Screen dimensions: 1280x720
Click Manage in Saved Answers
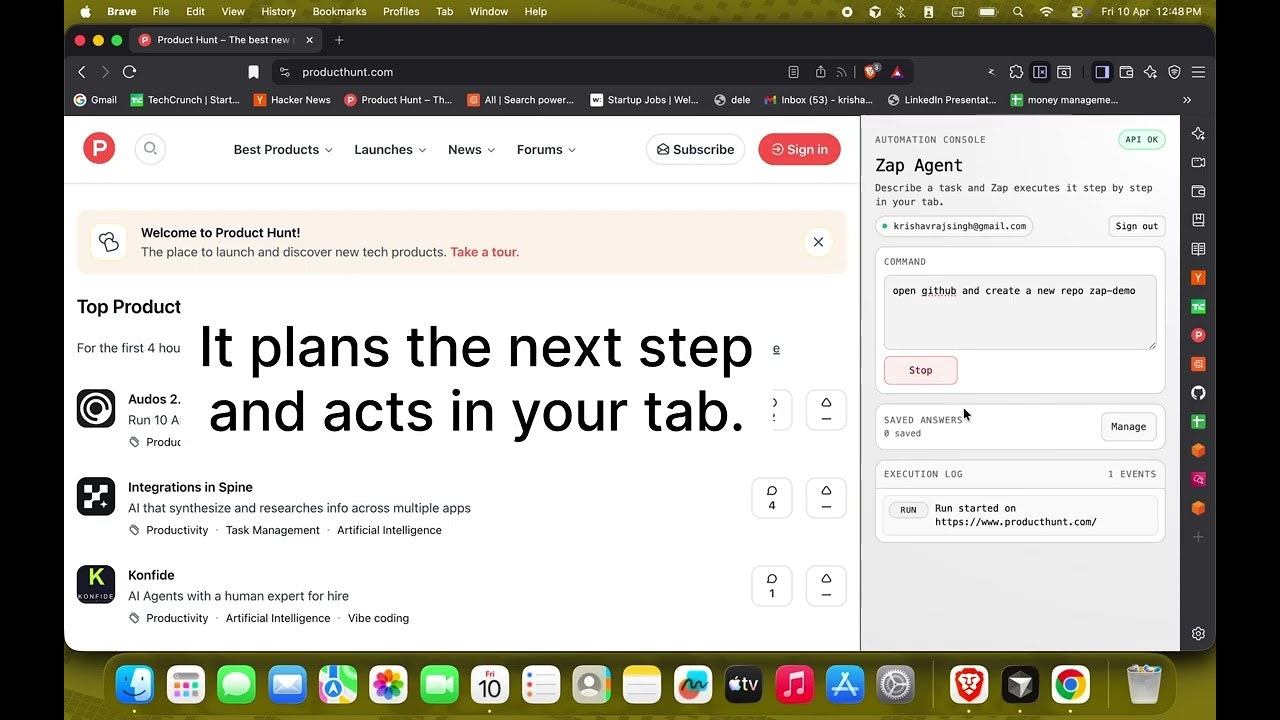(x=1128, y=426)
